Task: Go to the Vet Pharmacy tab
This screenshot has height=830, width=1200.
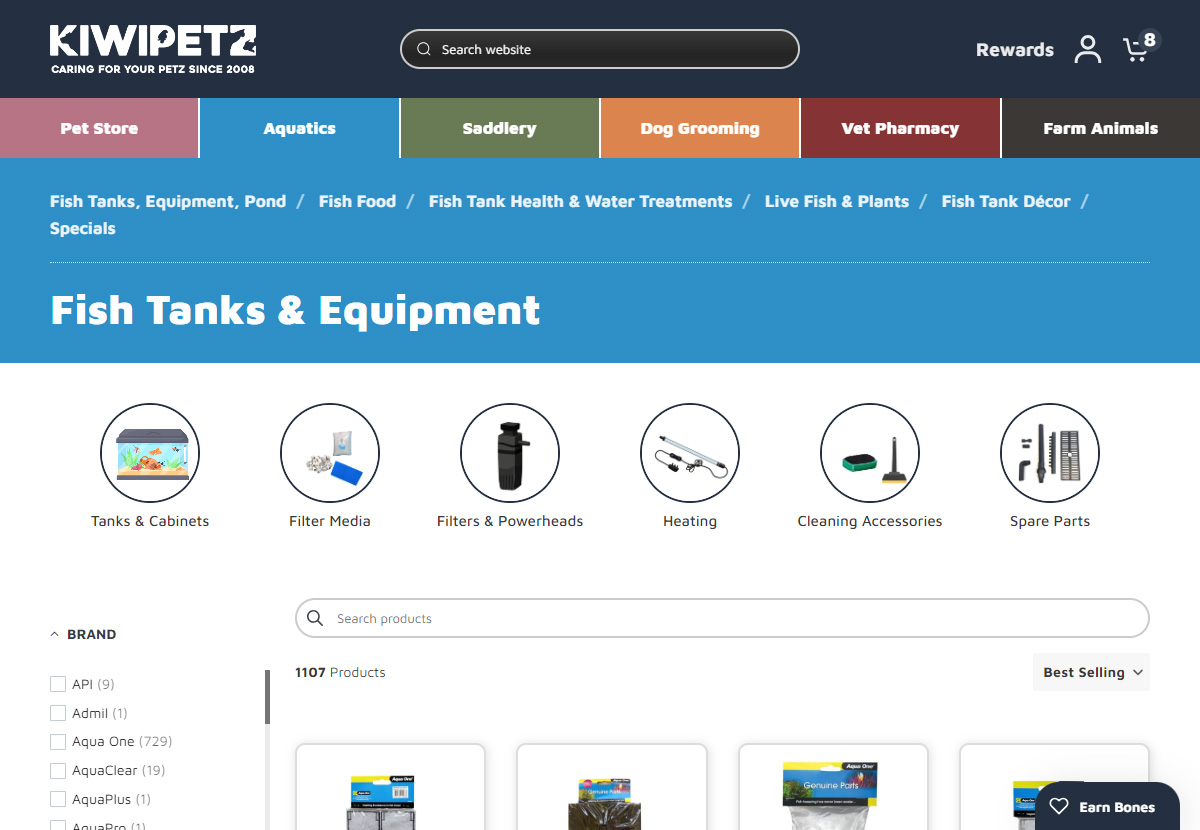Action: tap(900, 128)
